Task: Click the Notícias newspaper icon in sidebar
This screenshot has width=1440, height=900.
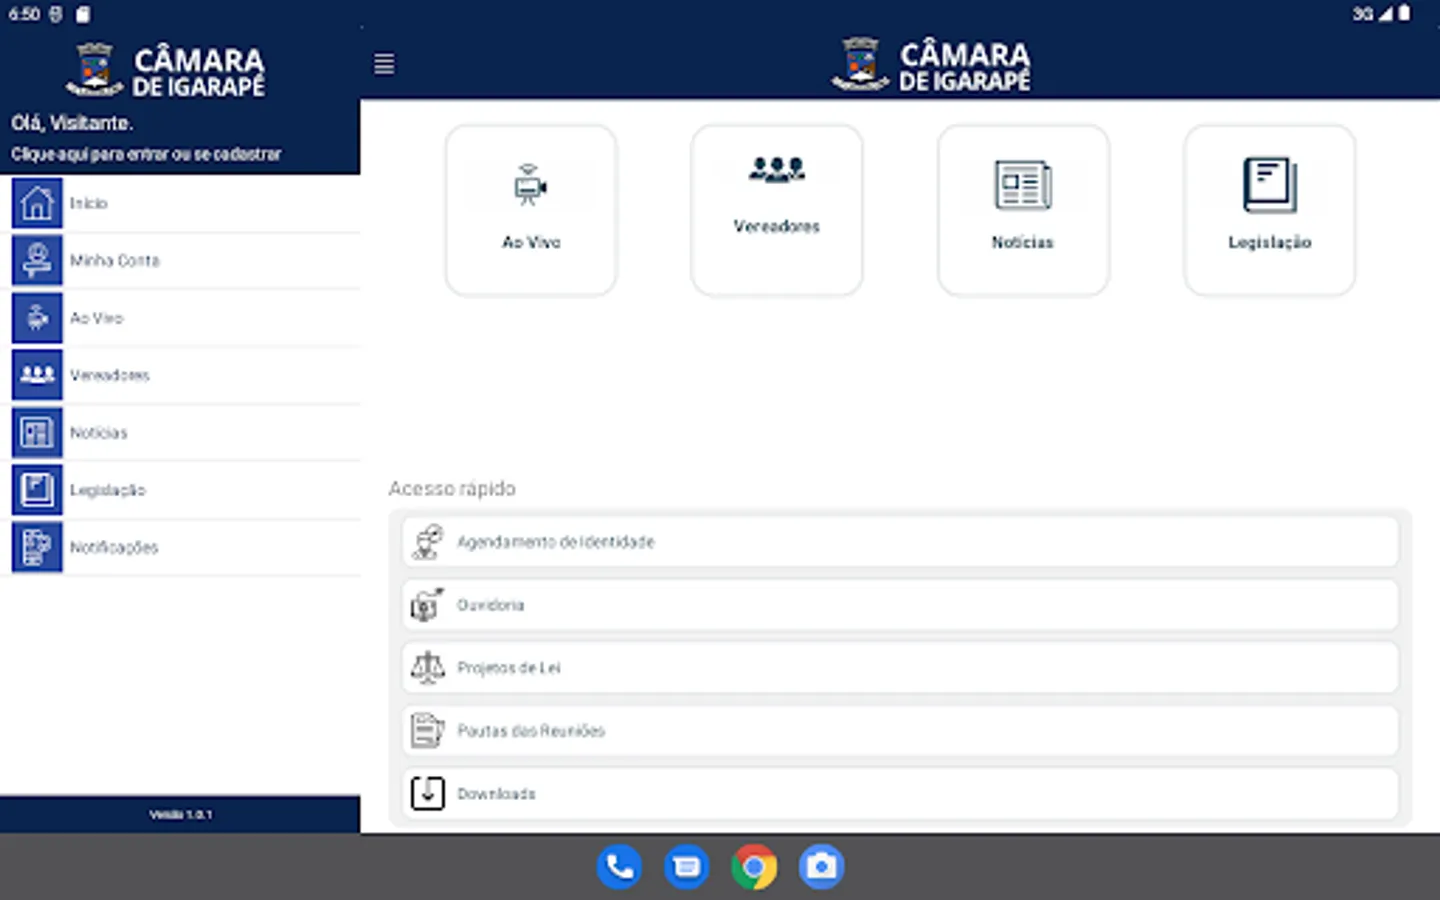Action: (37, 433)
